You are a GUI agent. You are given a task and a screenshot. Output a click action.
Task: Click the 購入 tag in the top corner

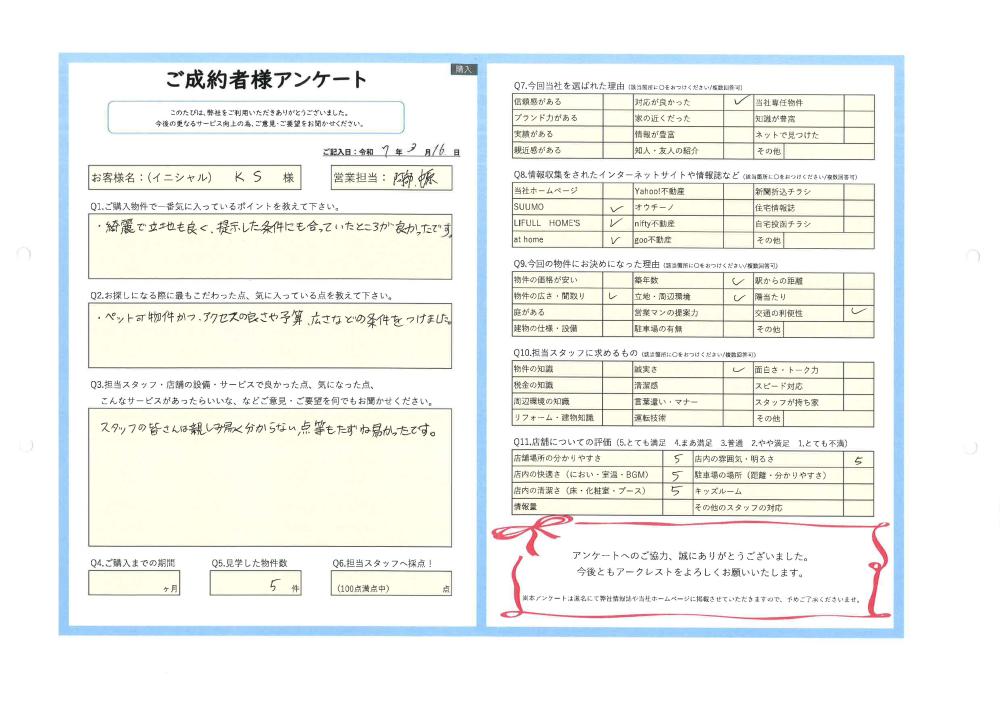(x=463, y=69)
